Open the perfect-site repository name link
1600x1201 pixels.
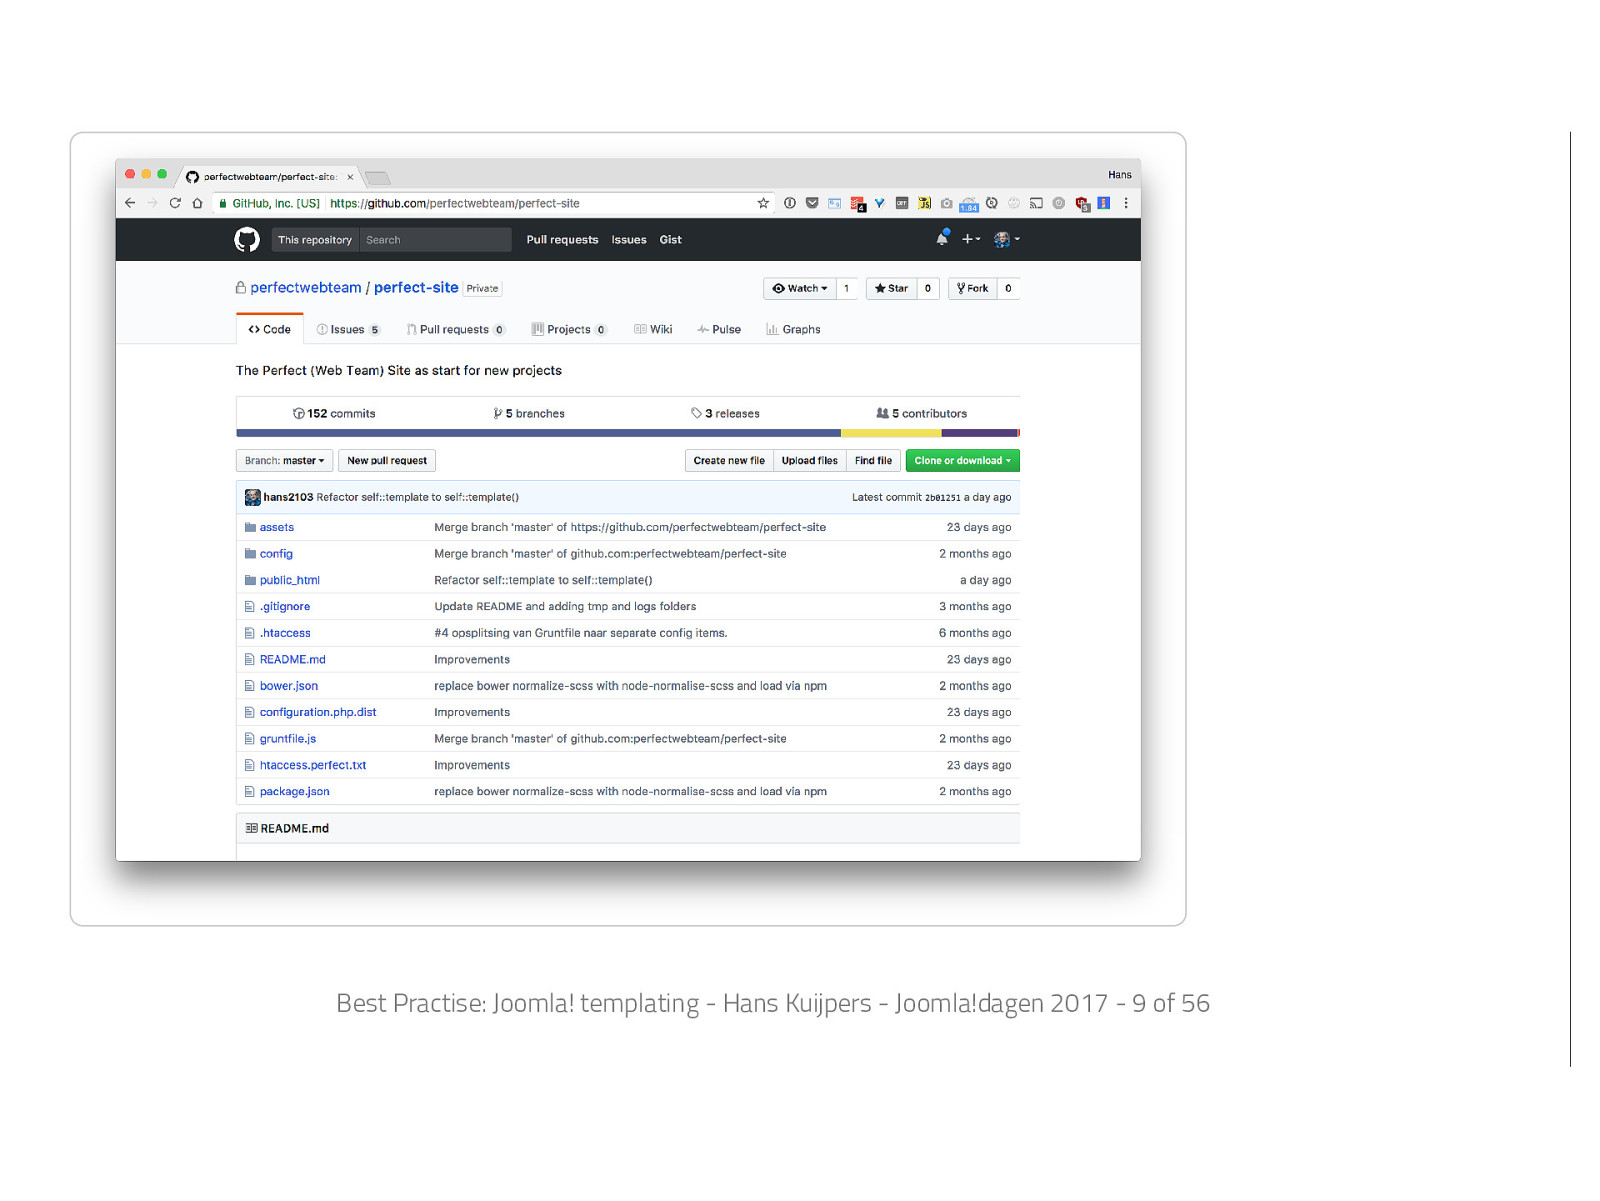click(x=416, y=288)
